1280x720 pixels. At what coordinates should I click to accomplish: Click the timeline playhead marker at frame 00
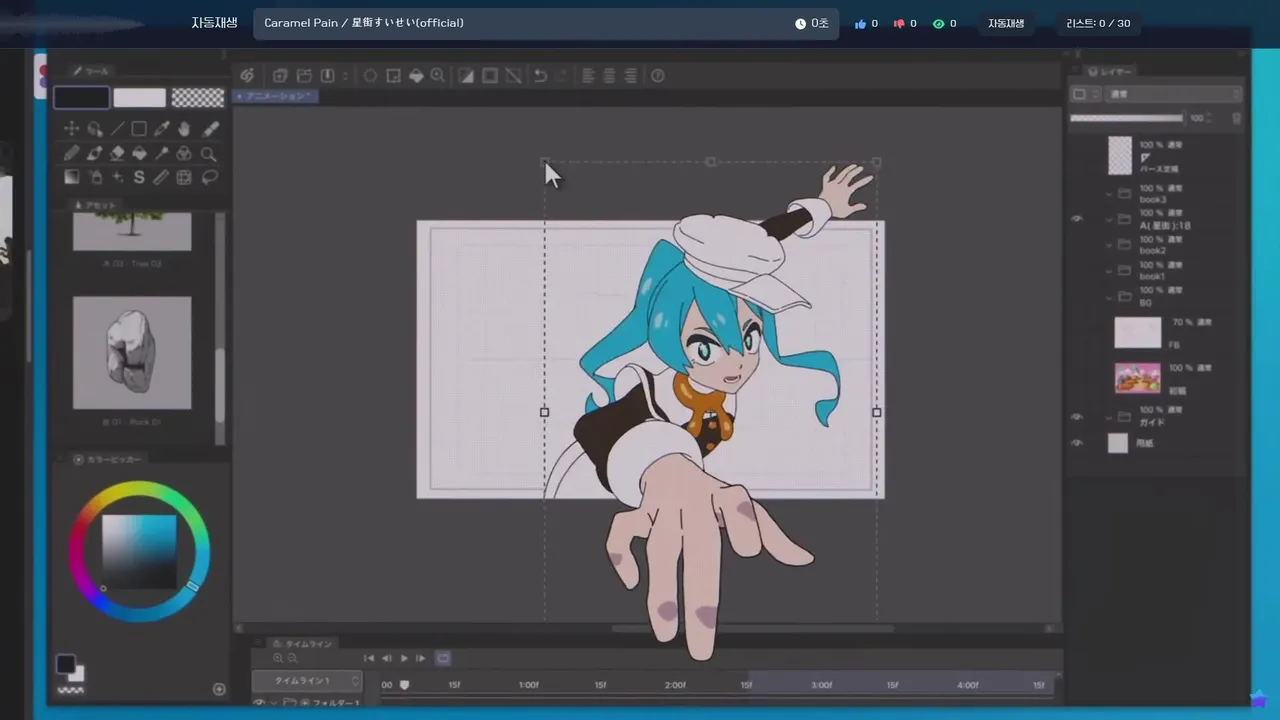pos(404,685)
